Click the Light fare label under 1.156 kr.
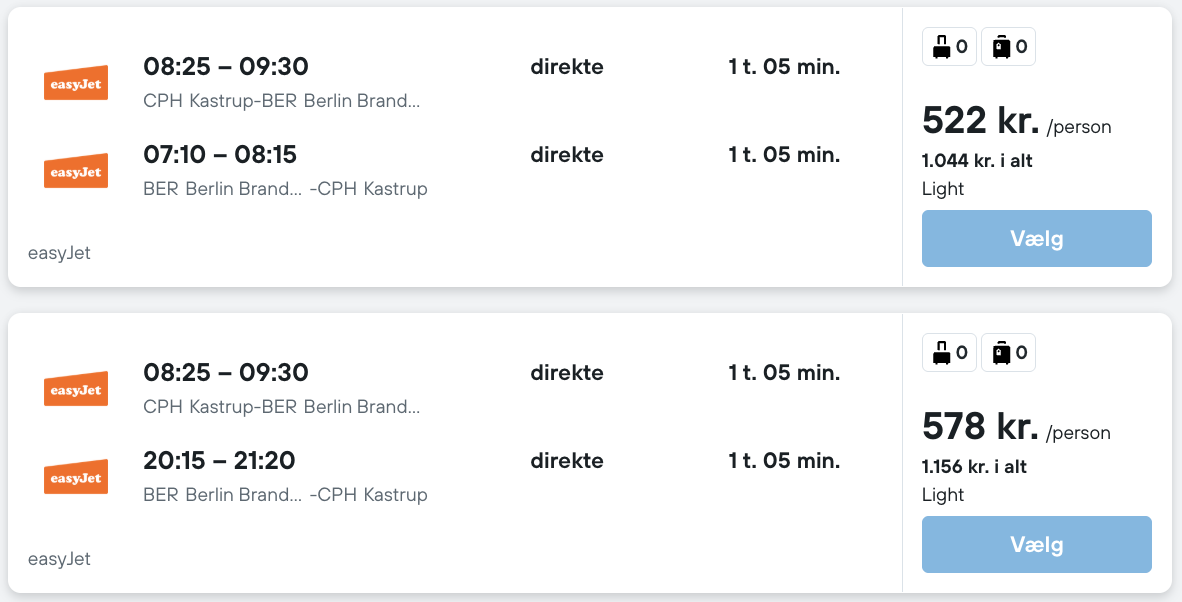The height and width of the screenshot is (602, 1182). pyautogui.click(x=943, y=495)
